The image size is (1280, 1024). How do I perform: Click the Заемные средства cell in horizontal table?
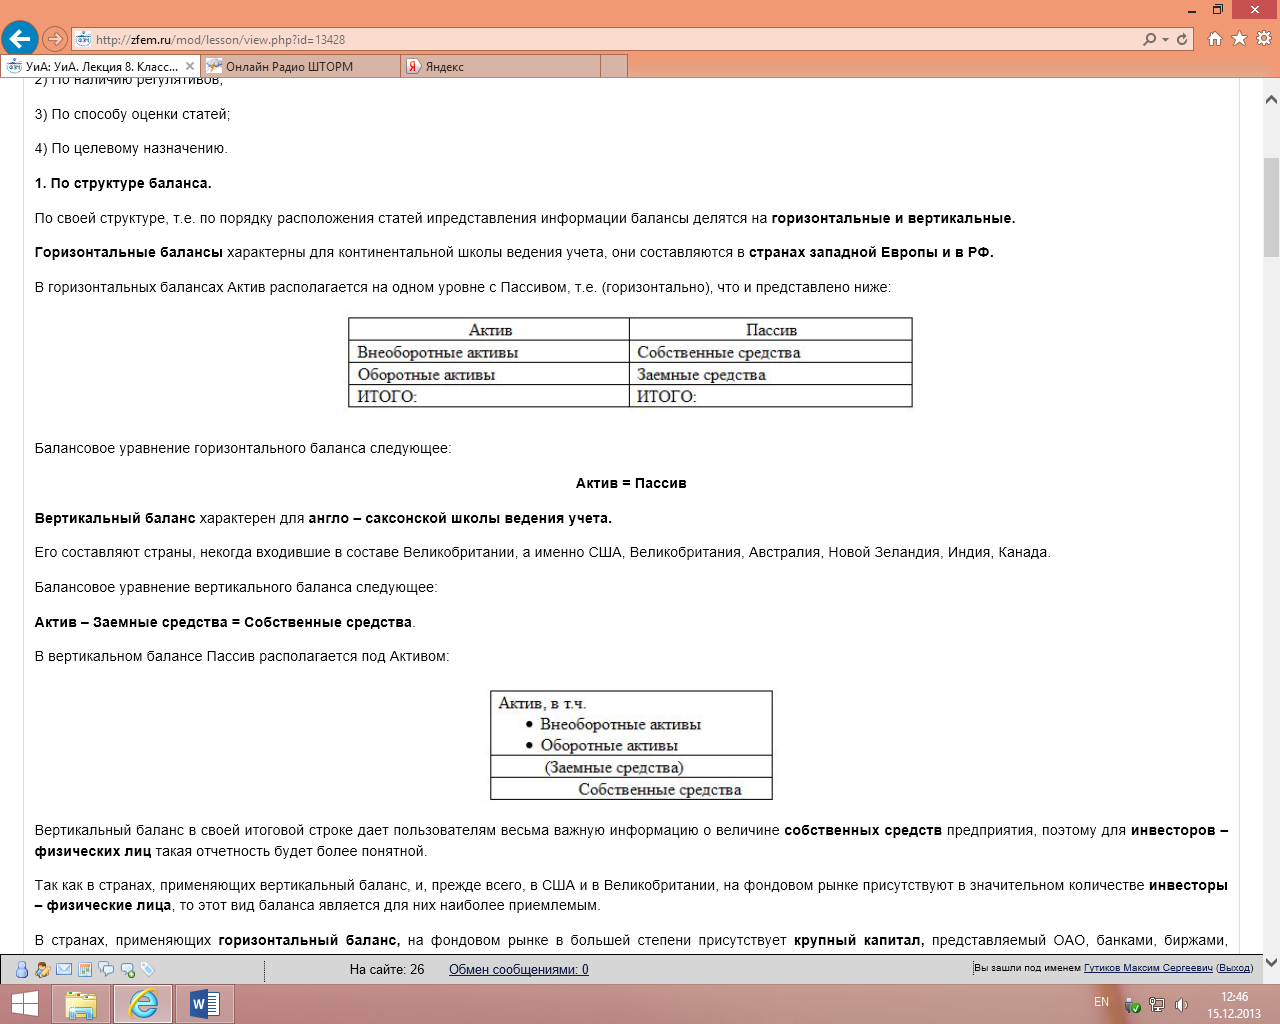[x=771, y=374]
